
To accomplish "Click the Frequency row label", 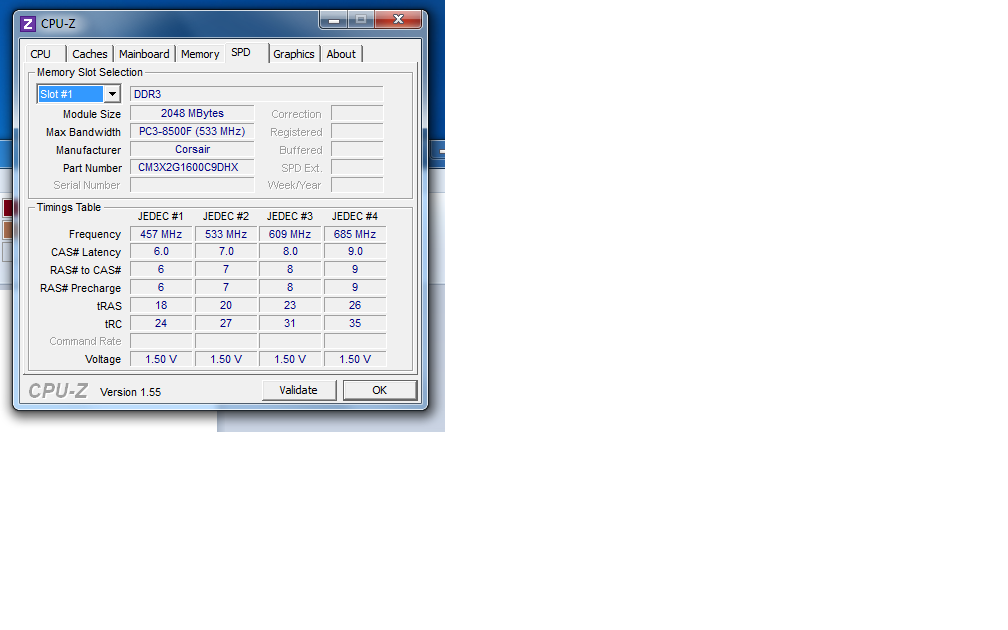I will click(x=95, y=234).
